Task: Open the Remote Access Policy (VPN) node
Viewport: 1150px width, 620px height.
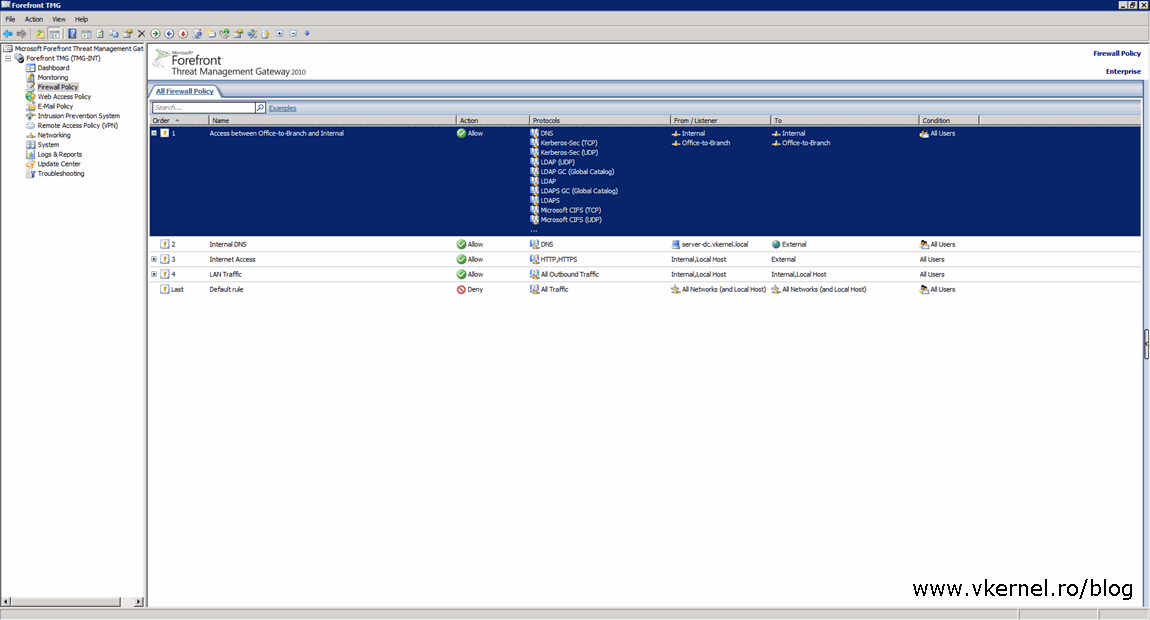Action: click(x=76, y=125)
